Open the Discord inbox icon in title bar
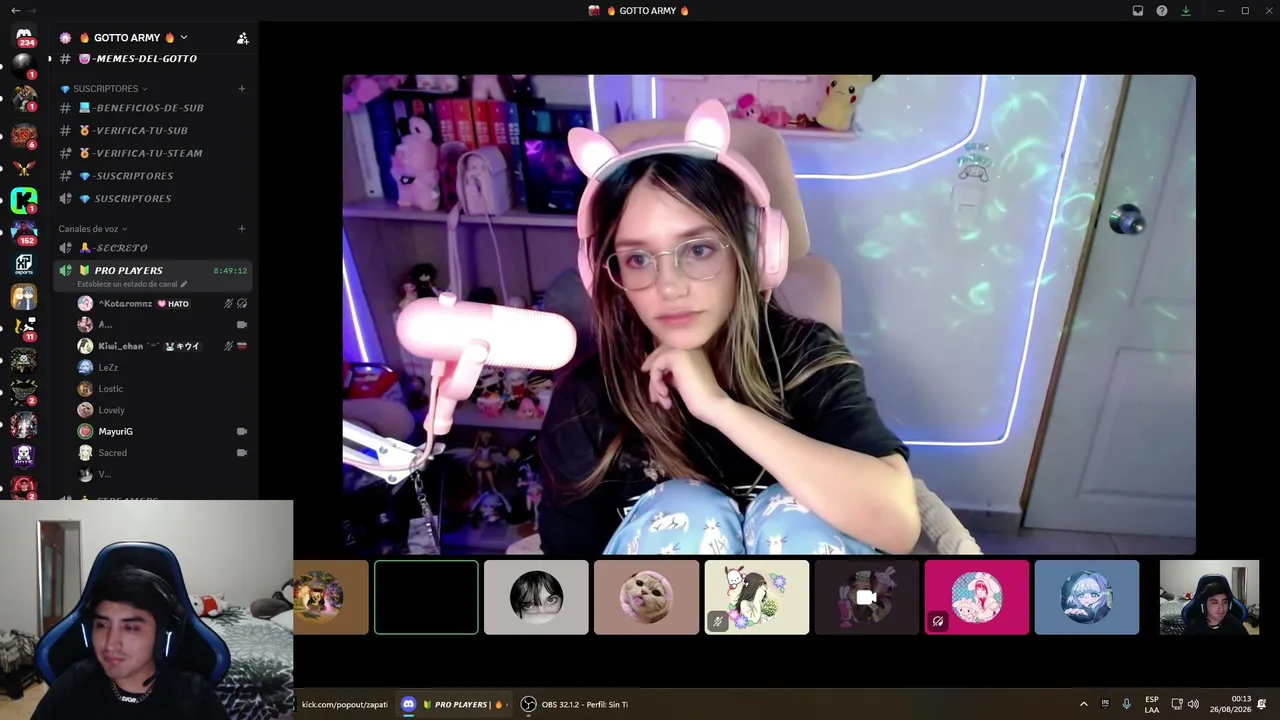1280x720 pixels. 1138,11
